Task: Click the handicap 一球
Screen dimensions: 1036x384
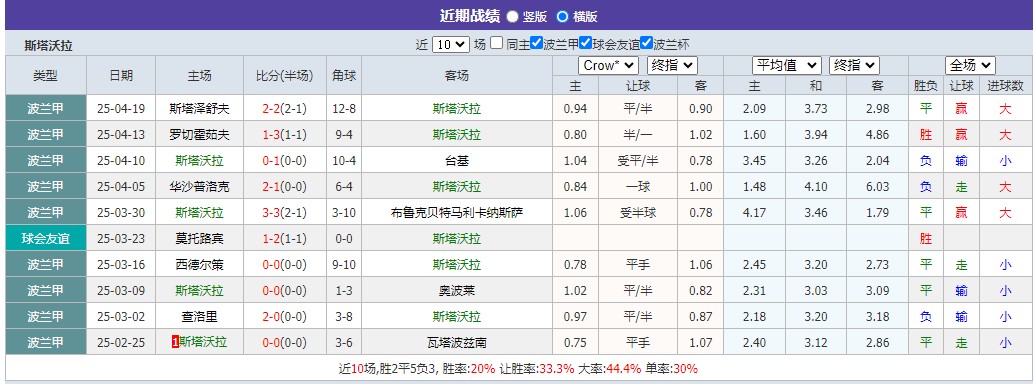Action: click(638, 187)
